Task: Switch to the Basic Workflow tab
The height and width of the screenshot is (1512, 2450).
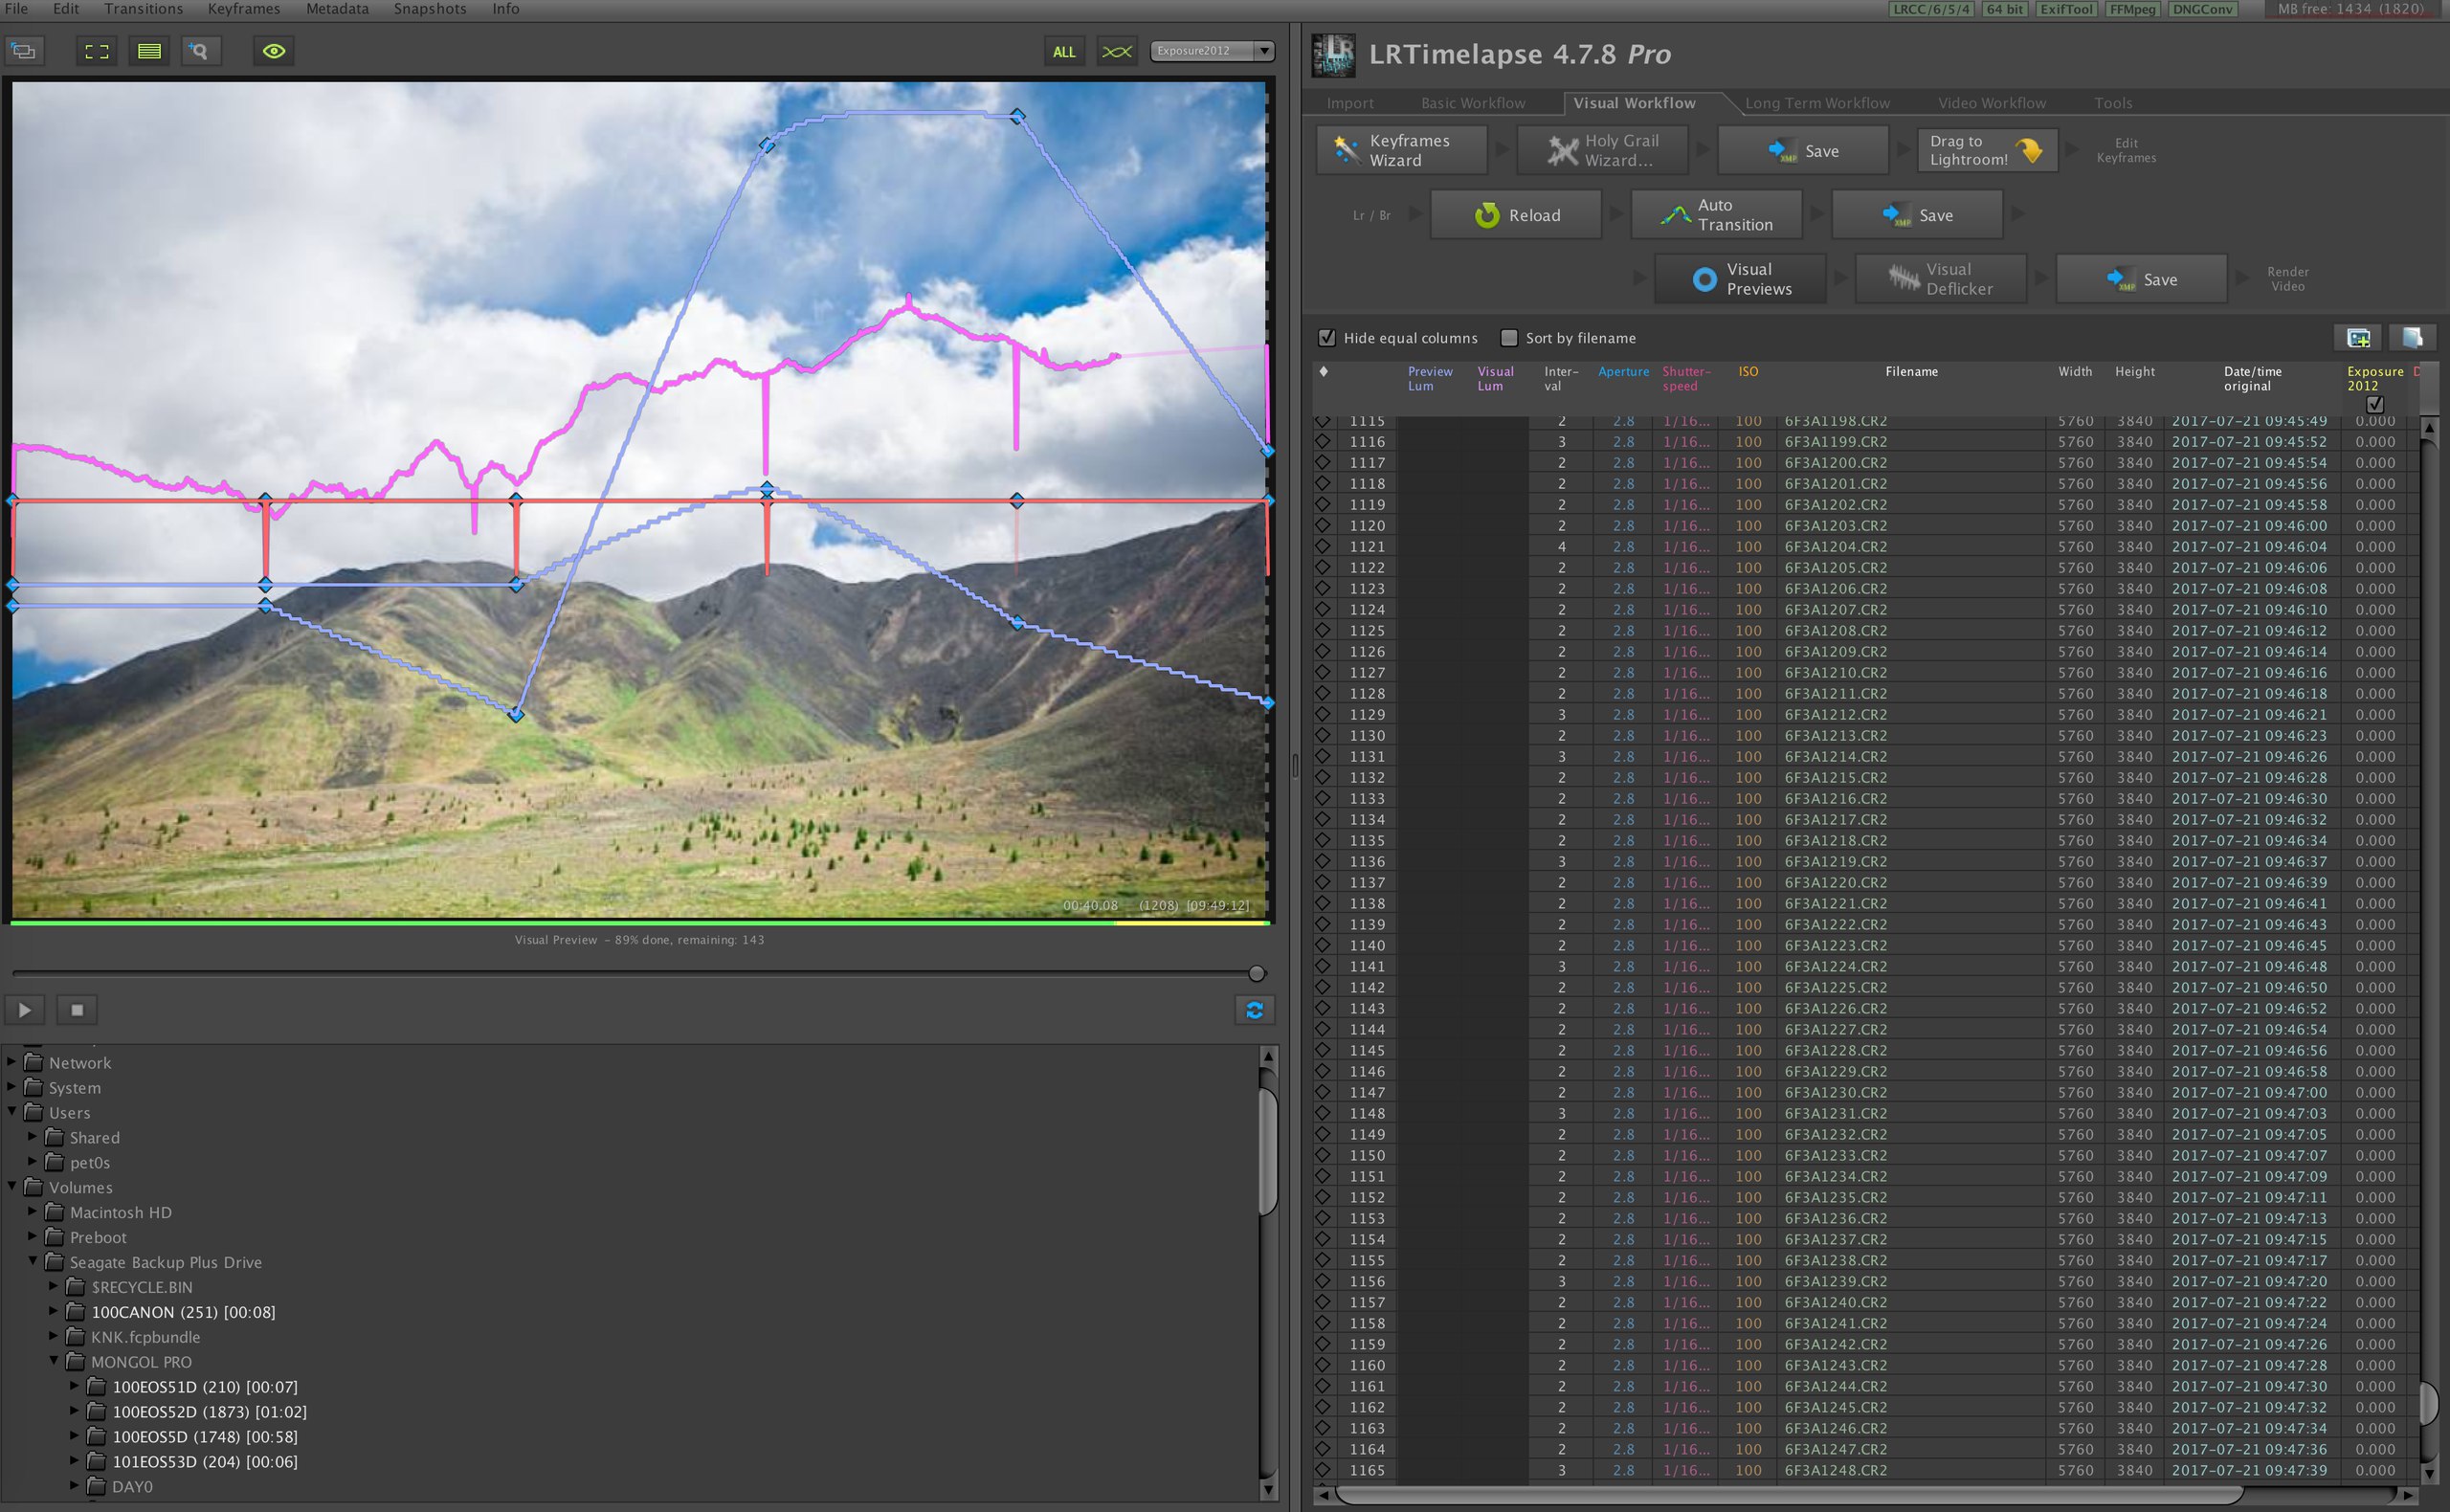Action: point(1473,103)
